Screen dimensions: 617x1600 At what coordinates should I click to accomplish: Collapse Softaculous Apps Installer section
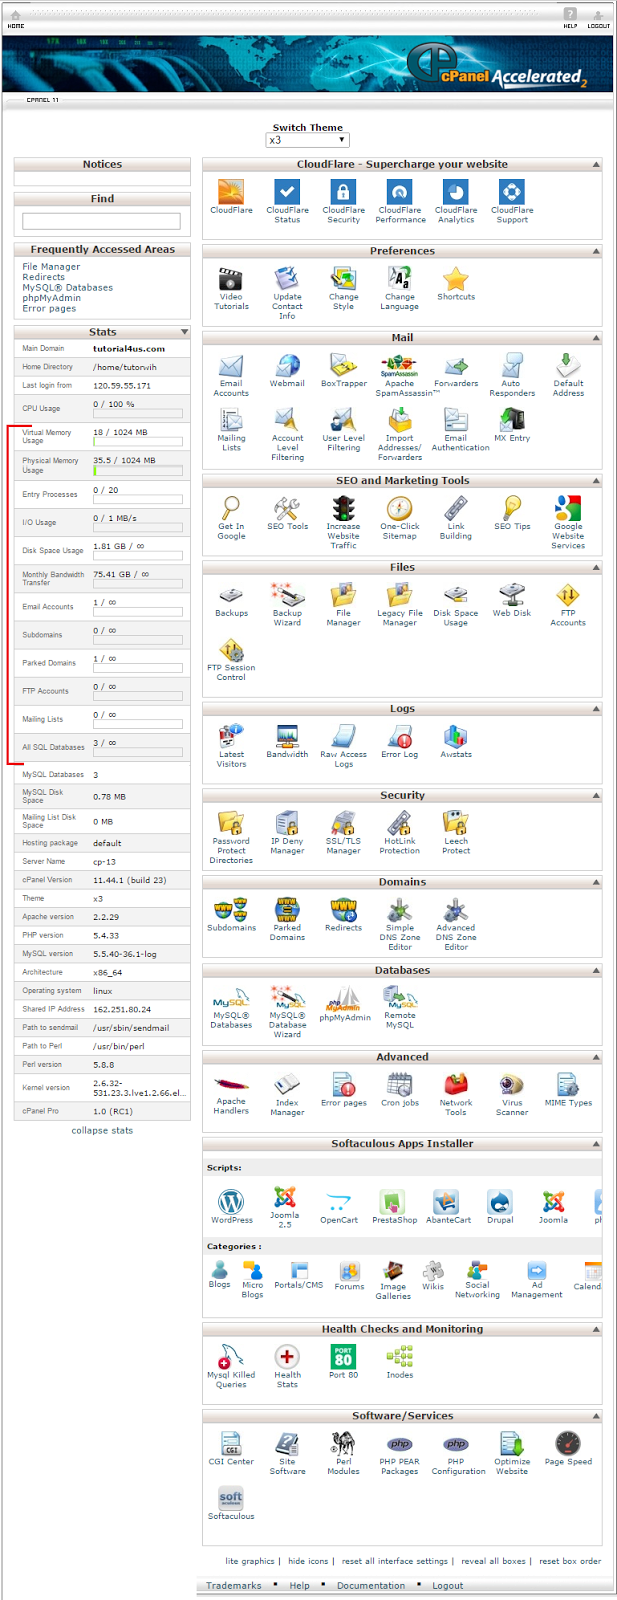[596, 1143]
